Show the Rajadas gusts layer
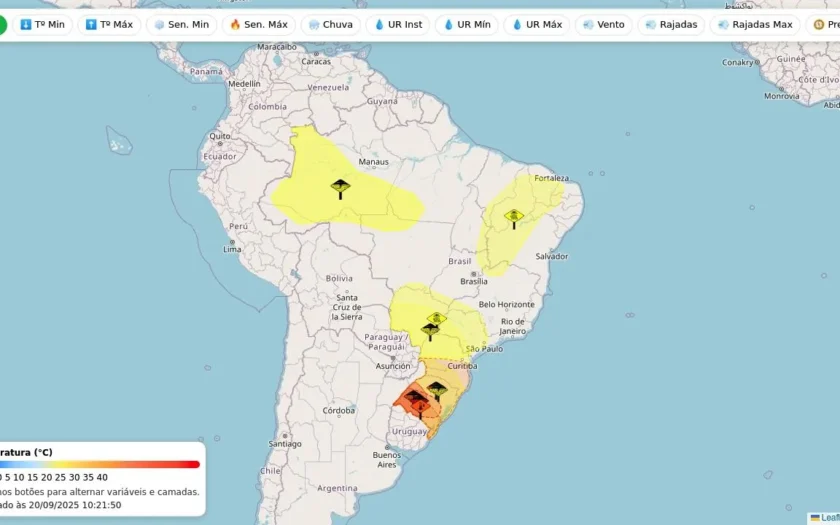The height and width of the screenshot is (525, 840). pyautogui.click(x=671, y=25)
